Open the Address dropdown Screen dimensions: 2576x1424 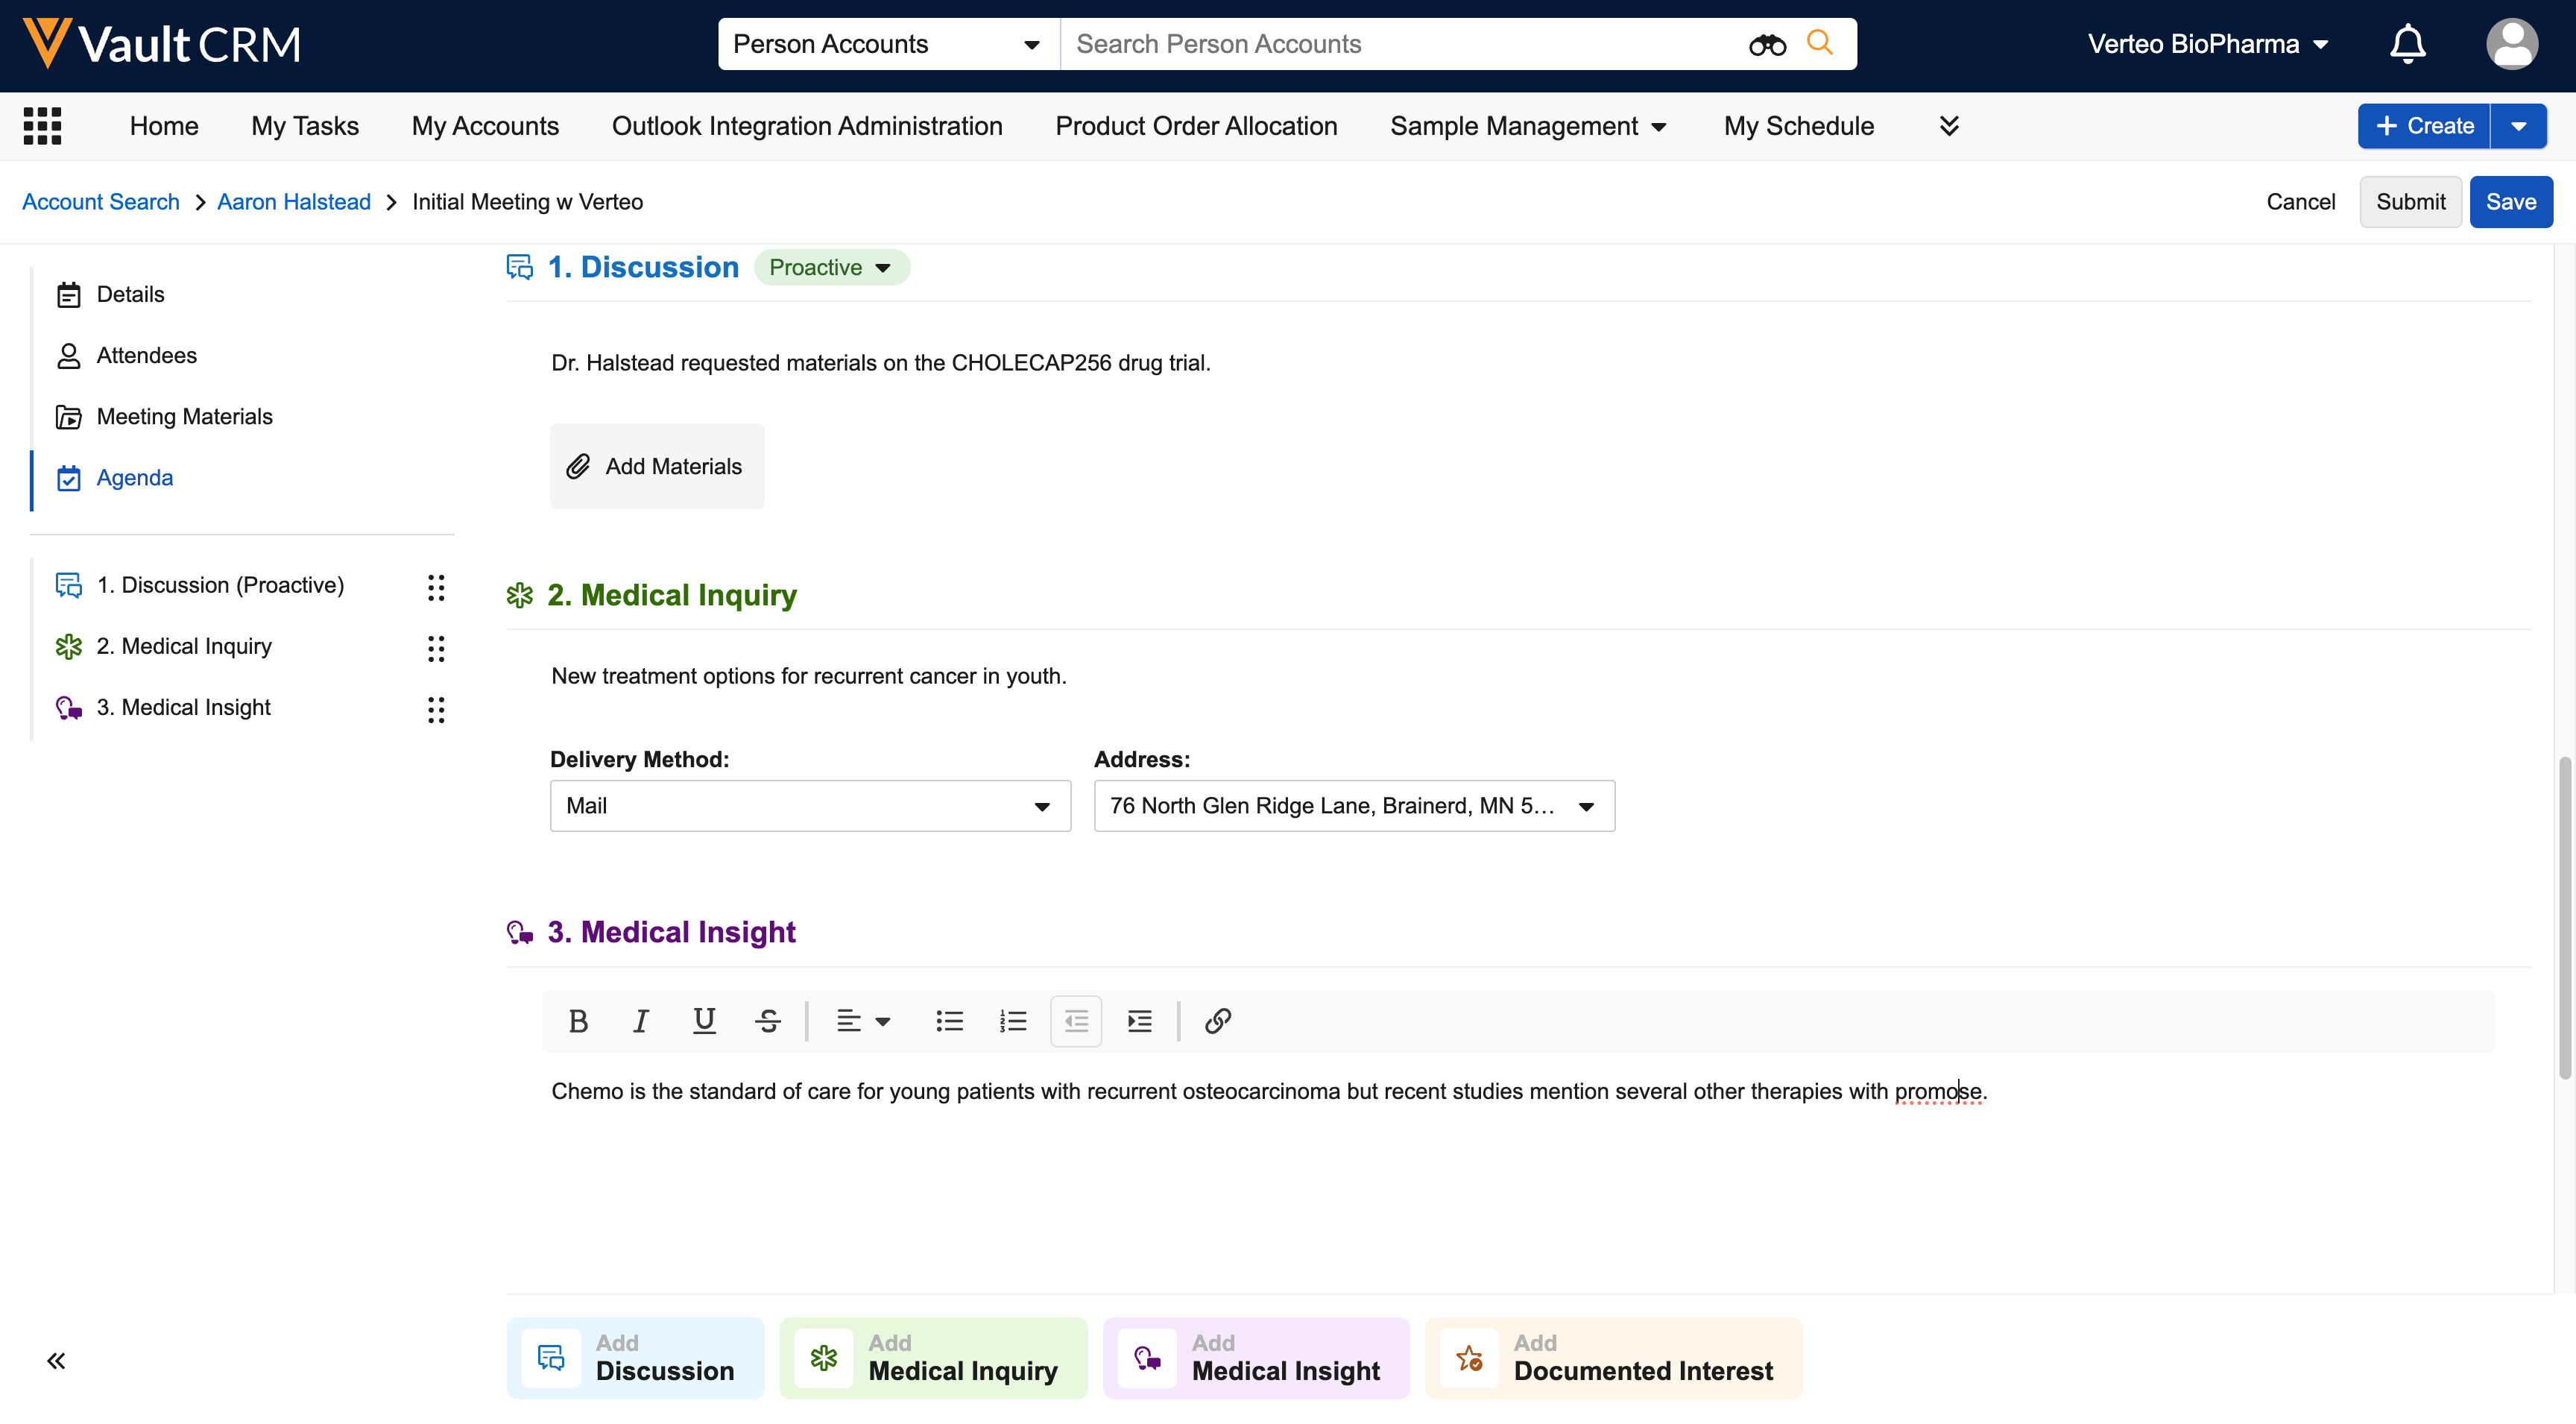coord(1353,806)
